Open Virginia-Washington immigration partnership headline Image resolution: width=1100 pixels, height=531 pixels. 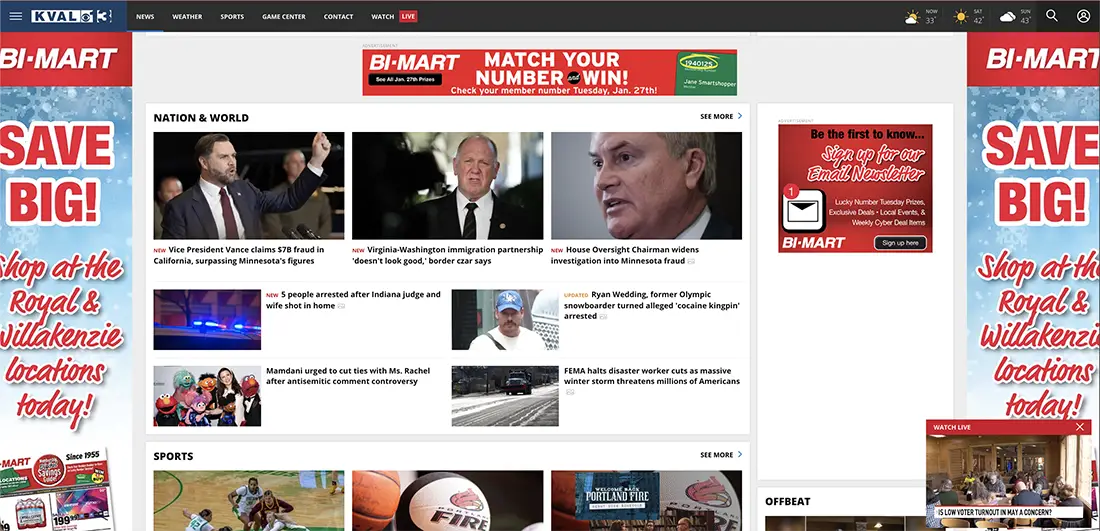coord(448,255)
